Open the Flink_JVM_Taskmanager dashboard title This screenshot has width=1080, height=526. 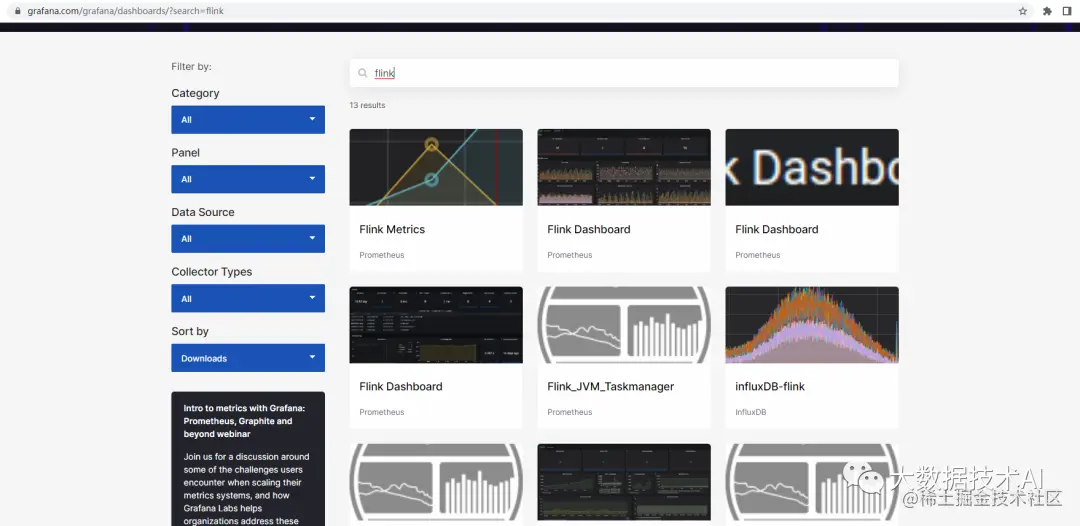610,386
